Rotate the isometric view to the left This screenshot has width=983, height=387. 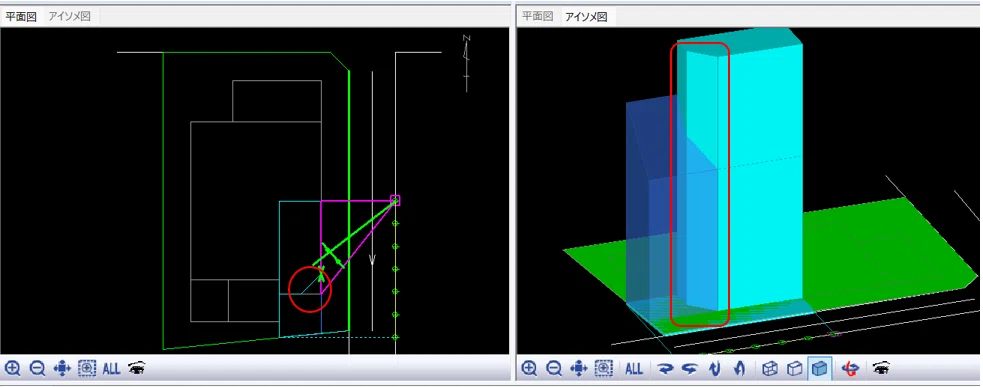click(x=689, y=369)
